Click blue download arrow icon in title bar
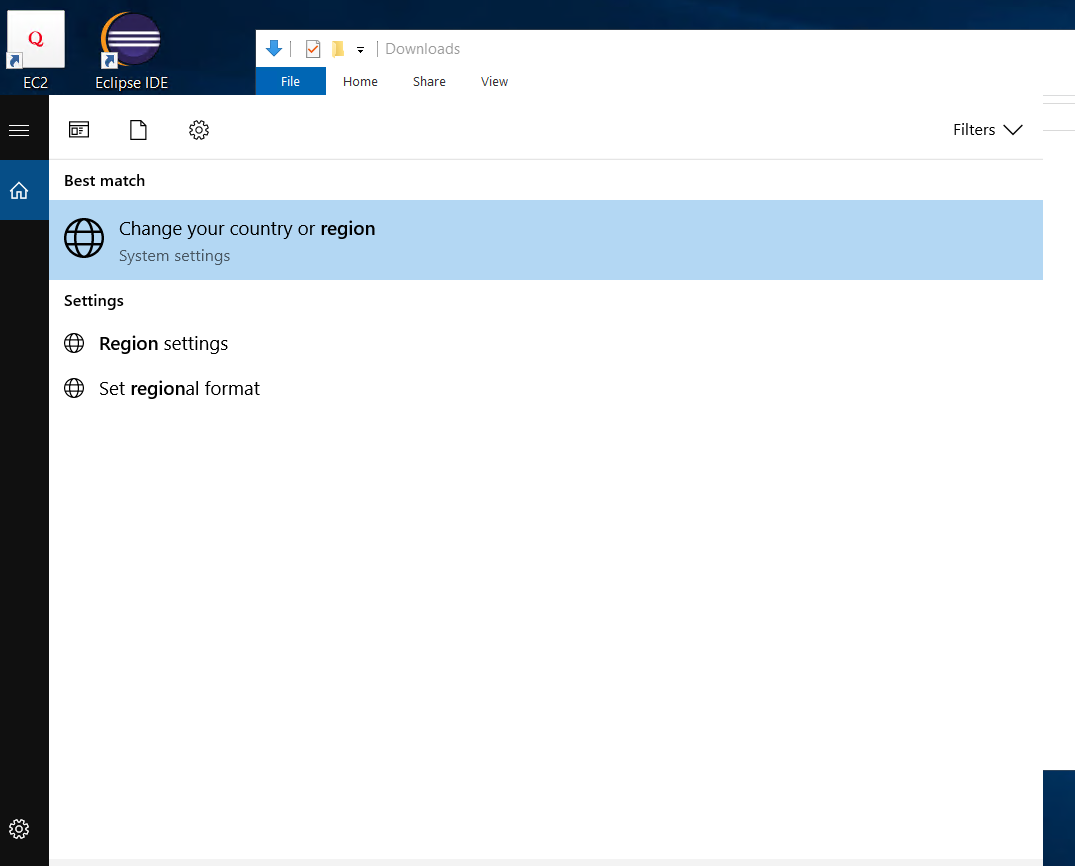 tap(274, 49)
